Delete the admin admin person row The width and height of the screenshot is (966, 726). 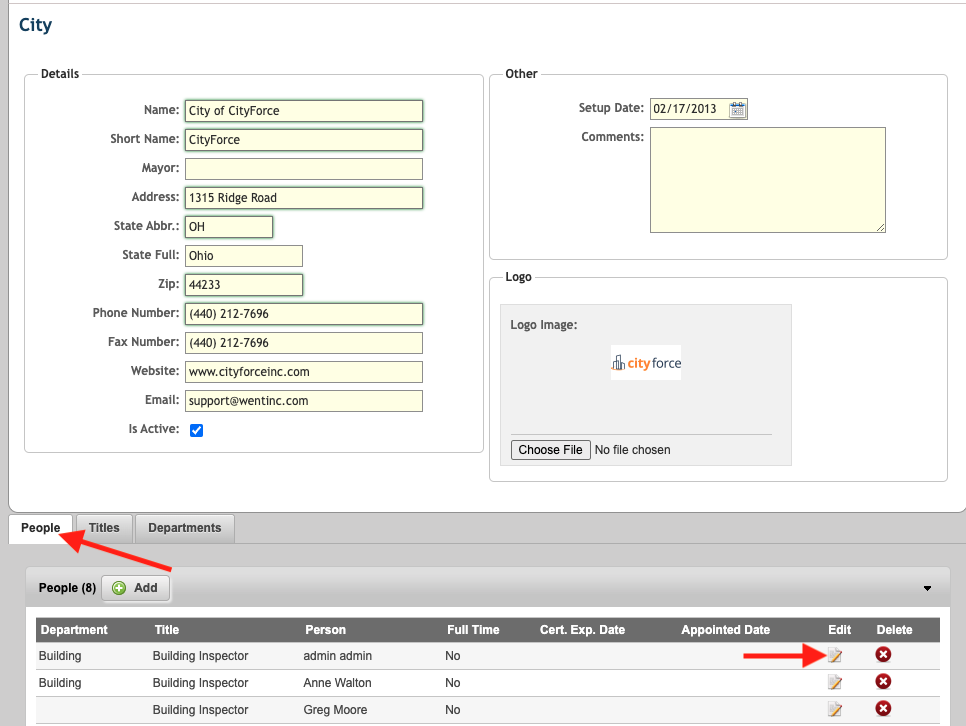(883, 655)
